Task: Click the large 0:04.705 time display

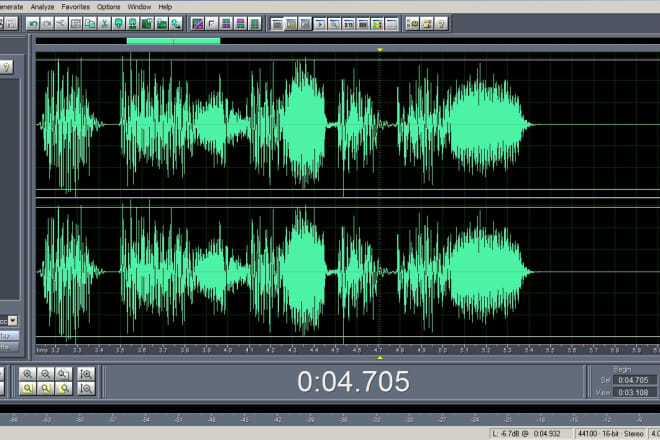Action: [x=353, y=381]
